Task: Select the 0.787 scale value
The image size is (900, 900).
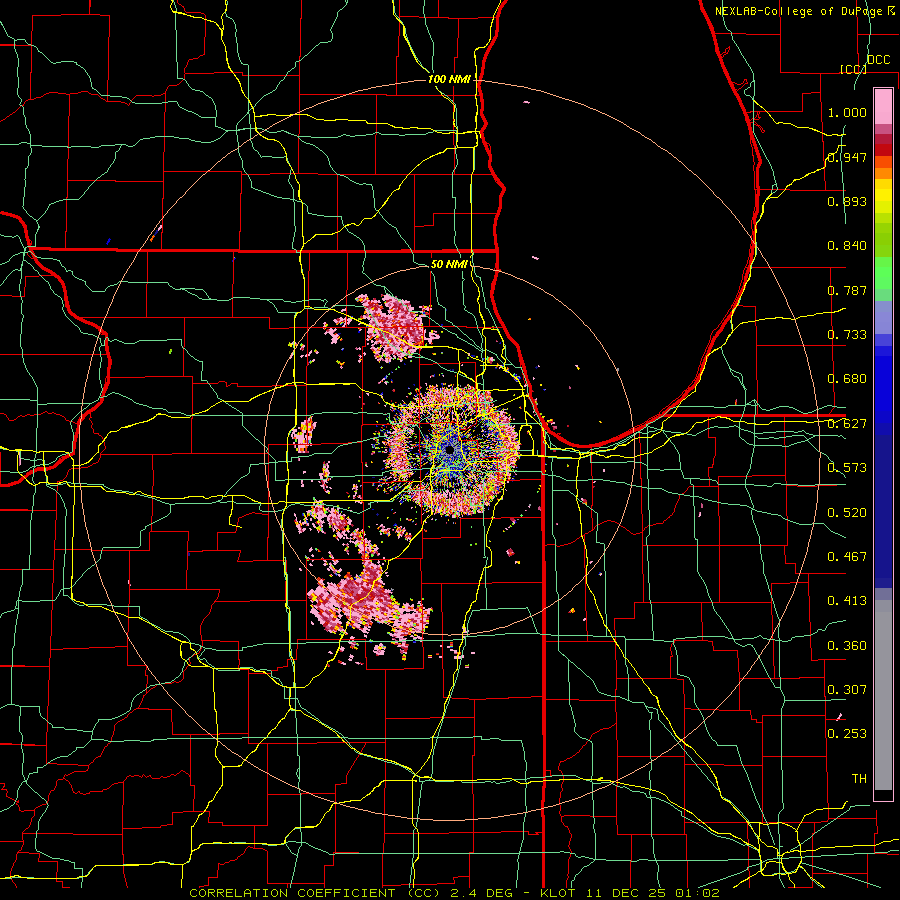Action: click(847, 290)
